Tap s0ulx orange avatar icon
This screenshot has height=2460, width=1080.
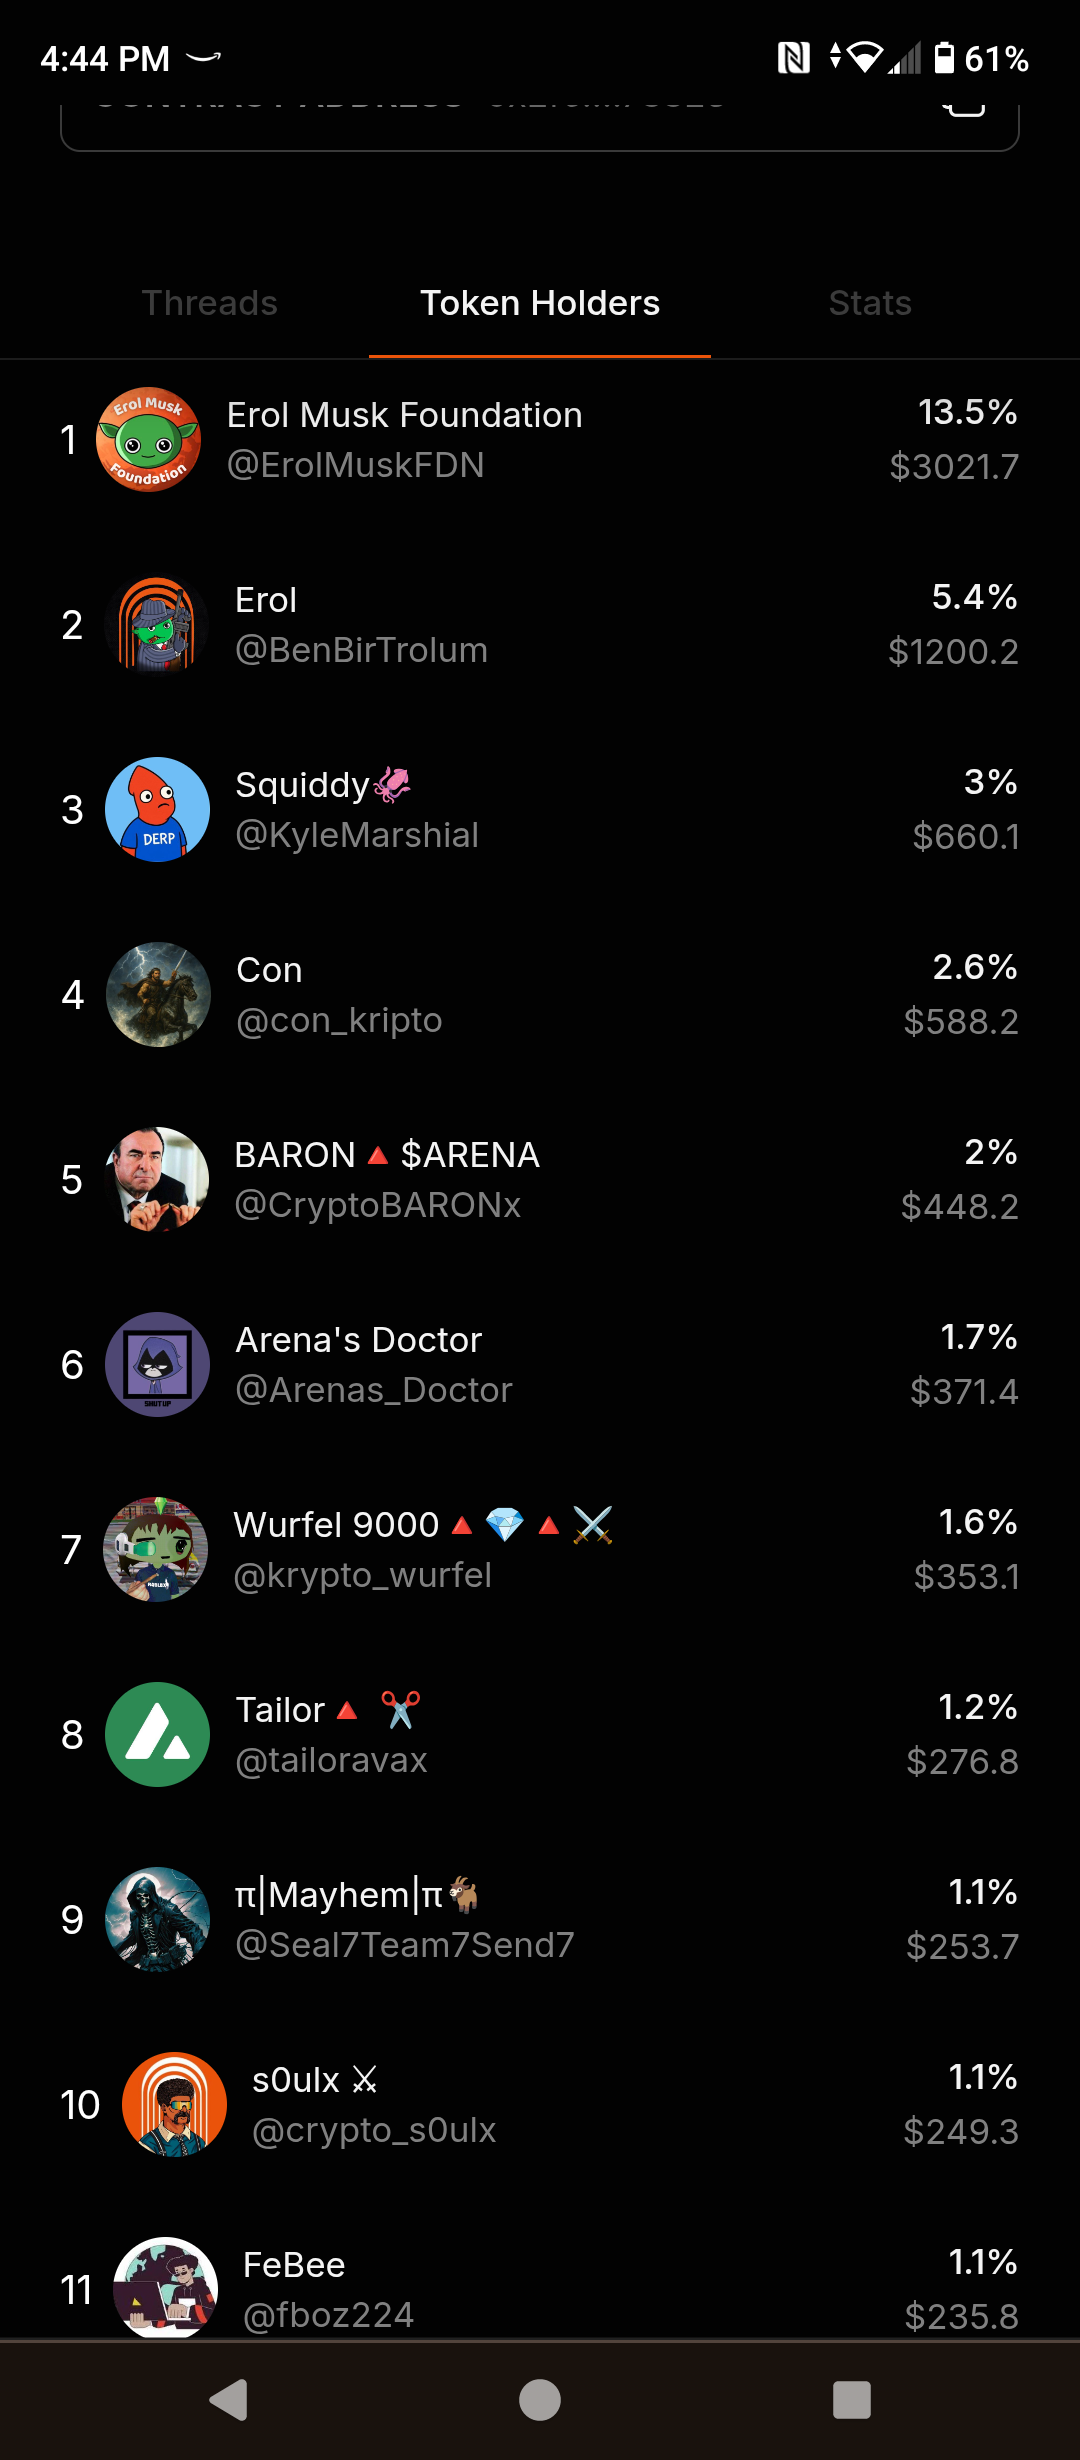point(174,2105)
